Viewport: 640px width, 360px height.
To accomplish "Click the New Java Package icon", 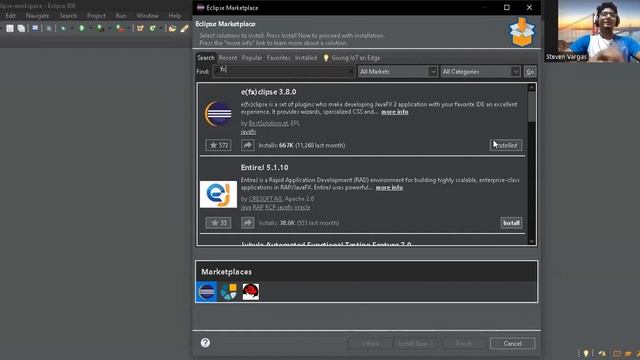I will coord(140,28).
